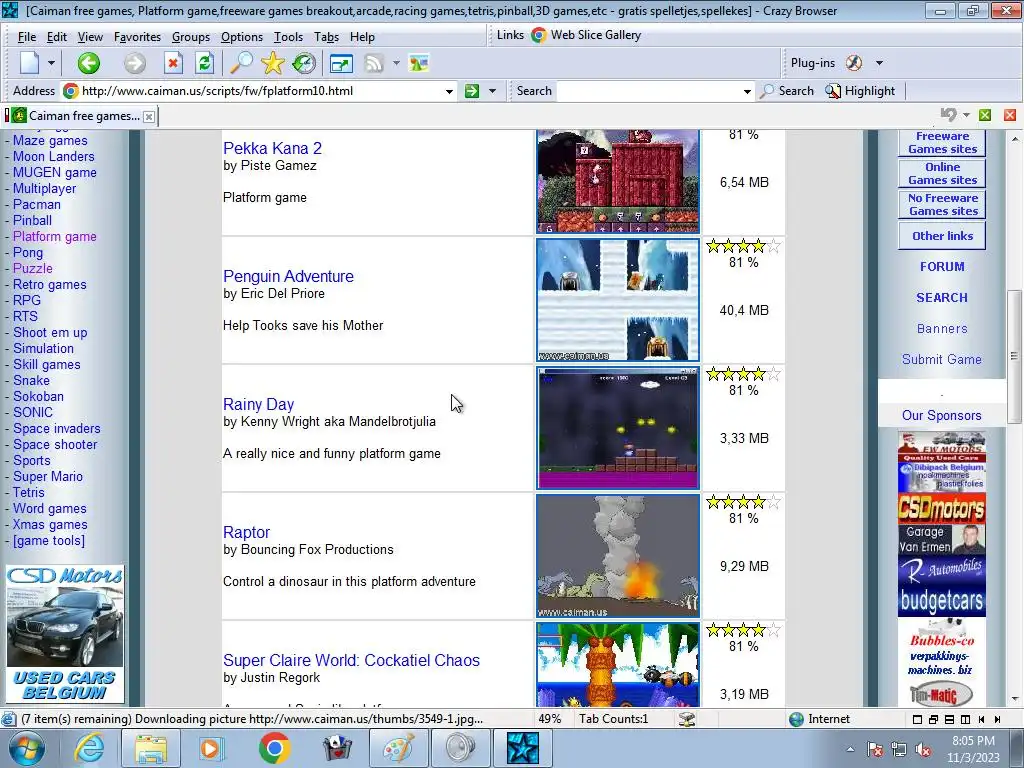The height and width of the screenshot is (768, 1024).
Task: Click the Plug-ins compass icon
Action: pyautogui.click(x=854, y=63)
